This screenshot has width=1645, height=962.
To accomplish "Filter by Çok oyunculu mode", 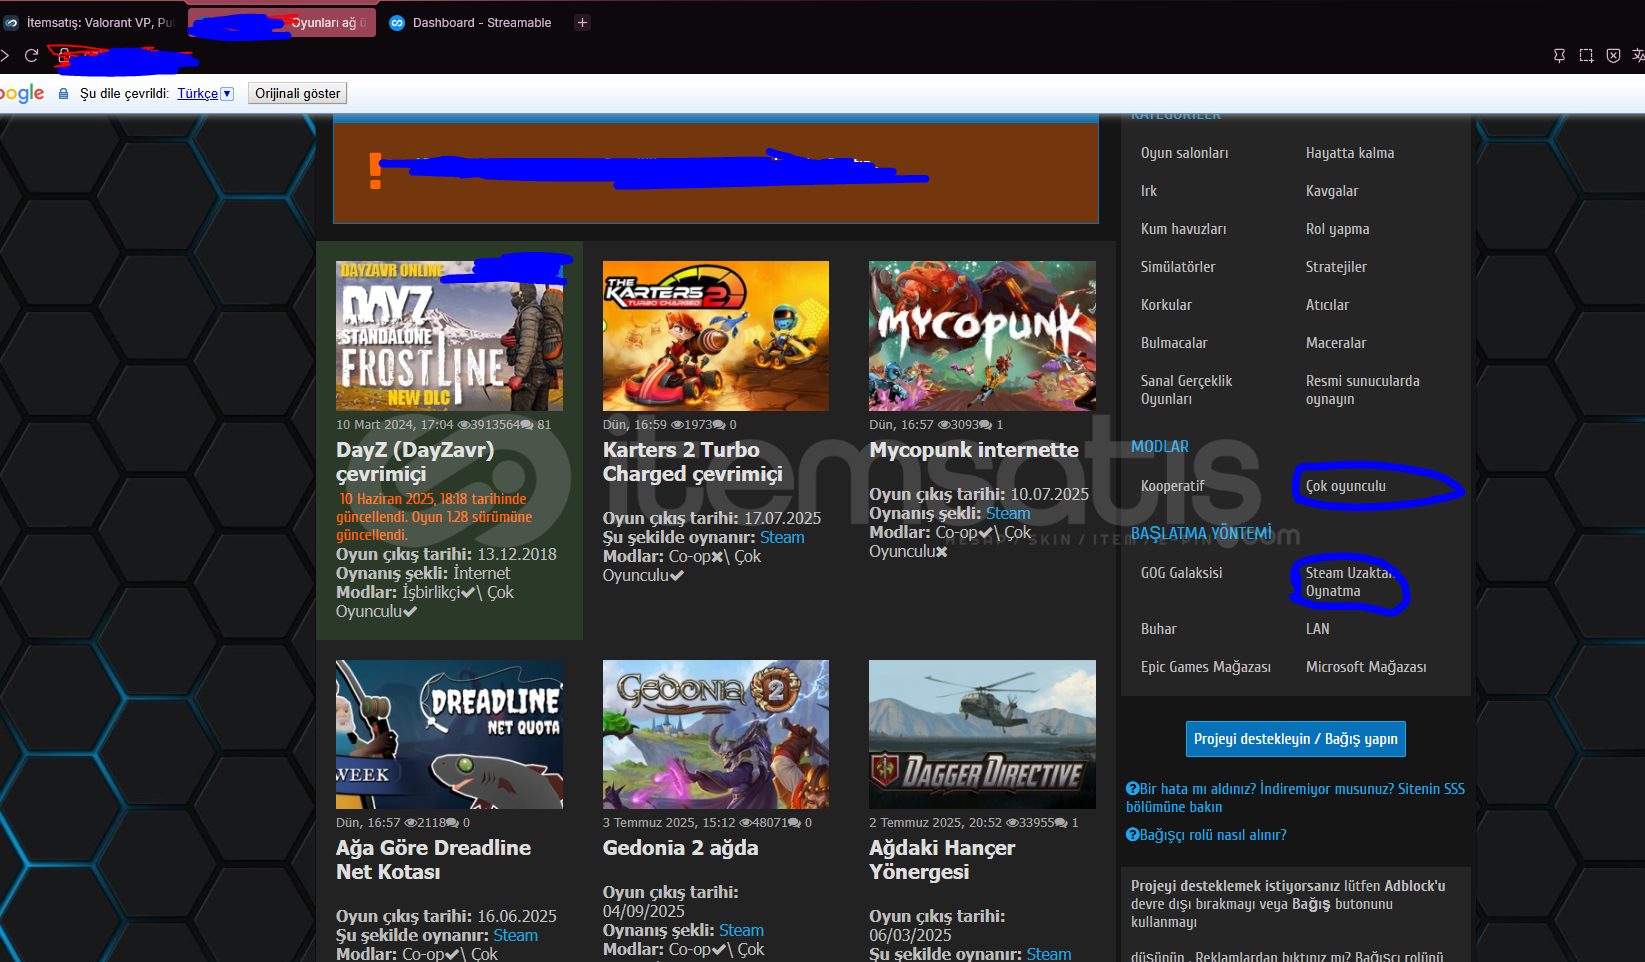I will point(1346,486).
